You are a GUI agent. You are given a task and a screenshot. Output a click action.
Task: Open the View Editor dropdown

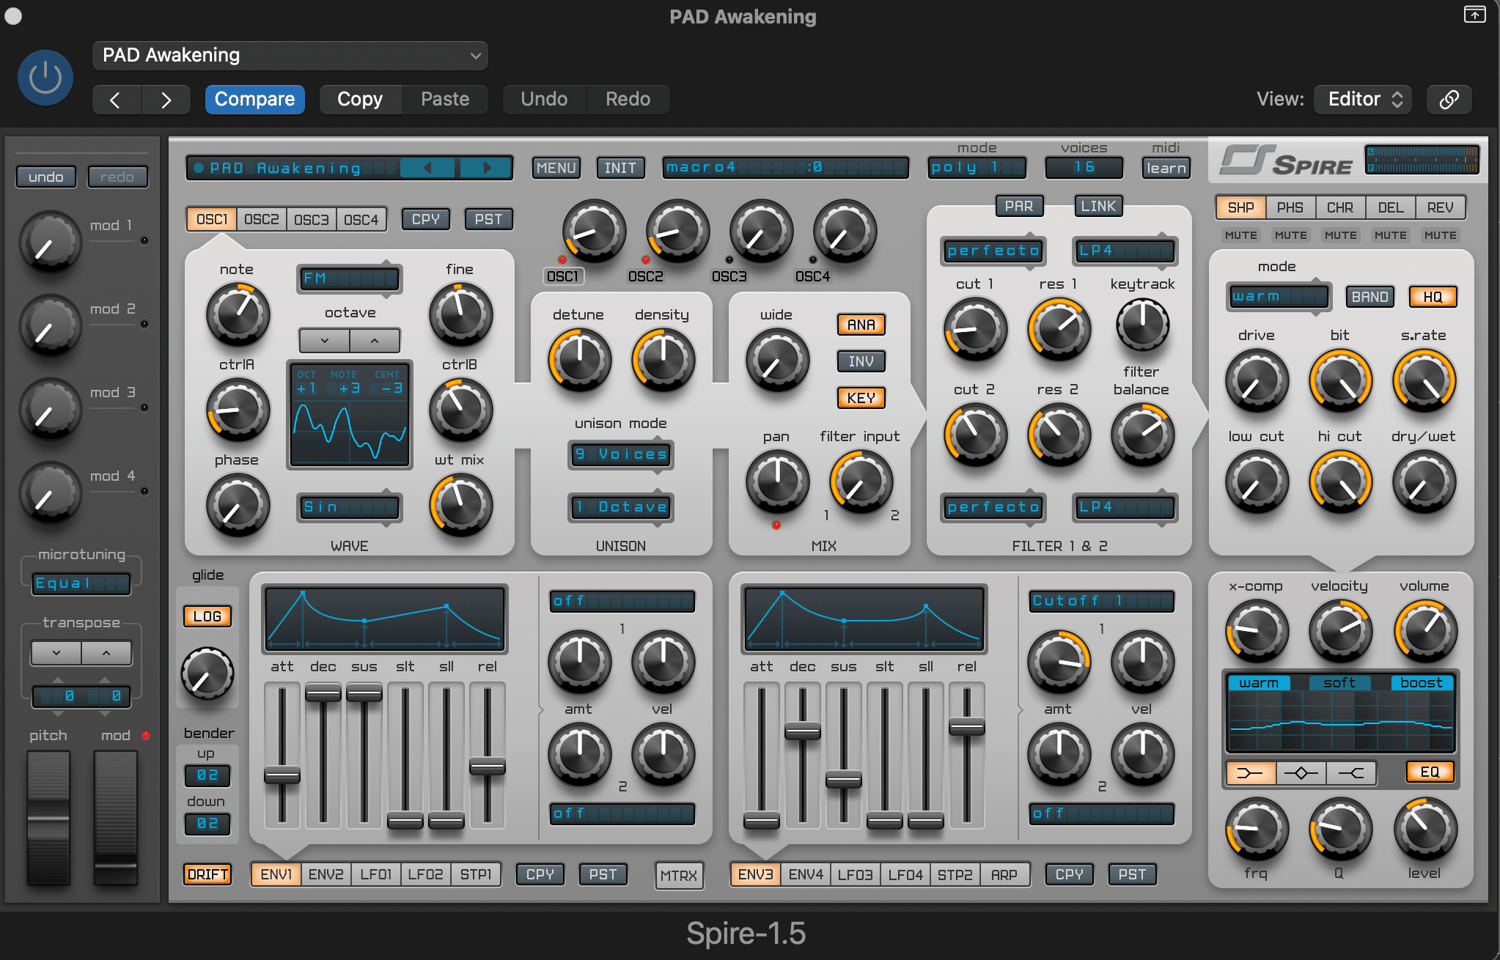click(x=1365, y=99)
